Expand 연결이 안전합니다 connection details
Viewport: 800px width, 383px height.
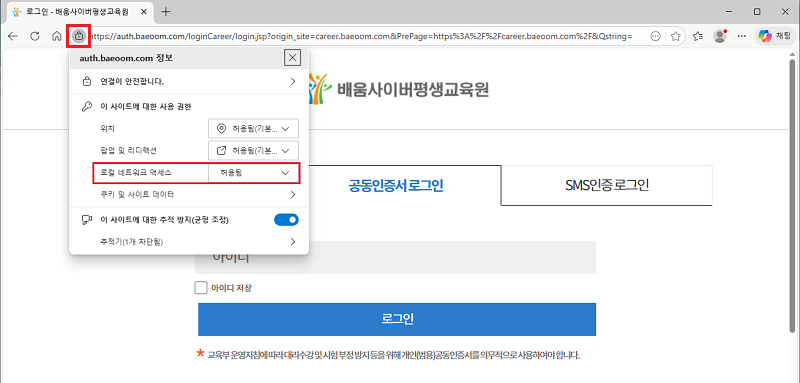click(189, 81)
